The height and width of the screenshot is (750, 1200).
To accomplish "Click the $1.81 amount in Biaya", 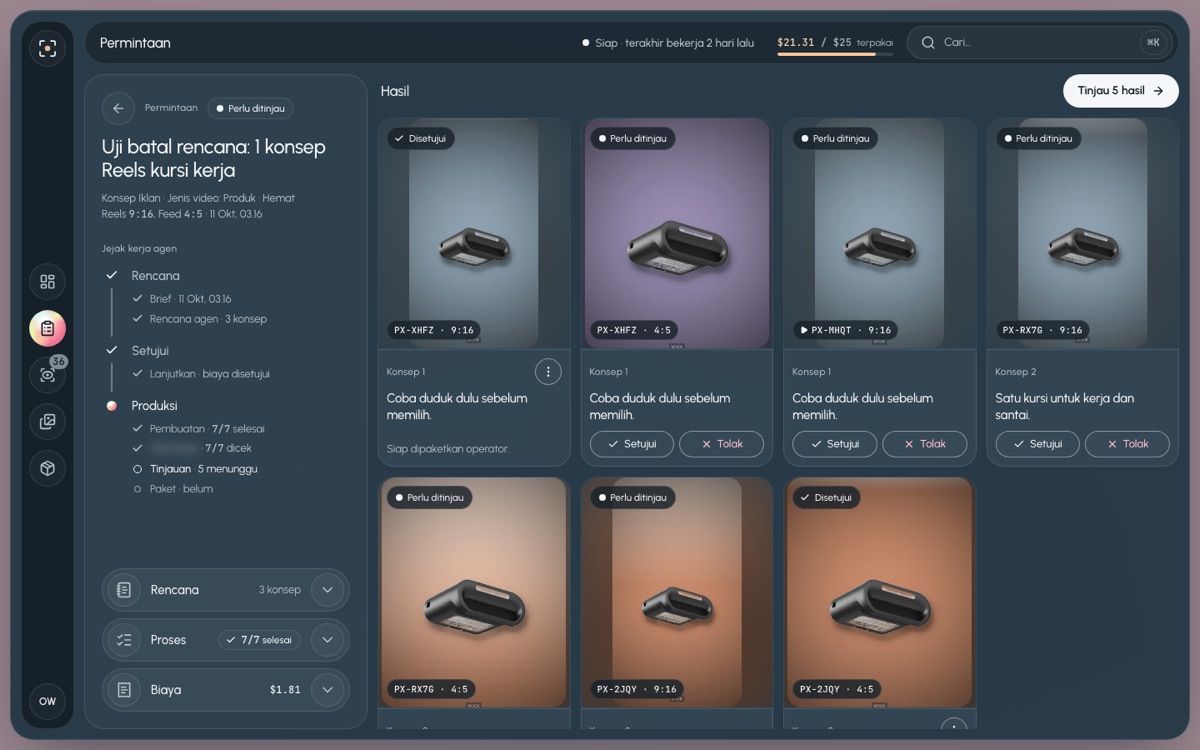I will tap(285, 690).
